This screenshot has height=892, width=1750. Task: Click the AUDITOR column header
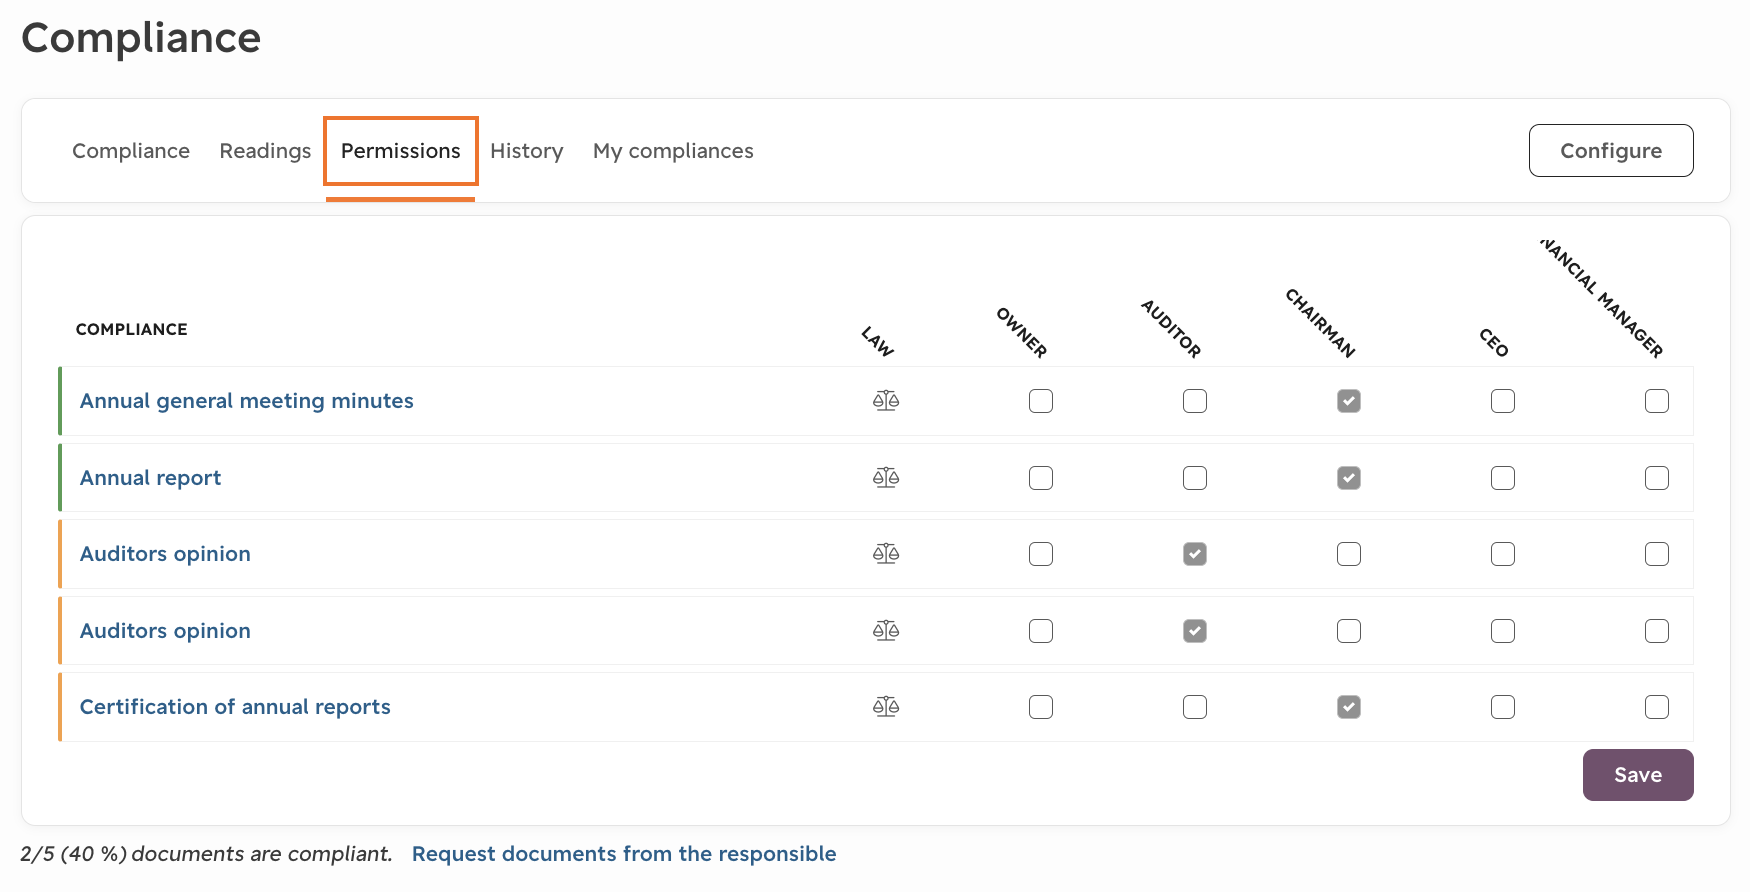tap(1171, 329)
